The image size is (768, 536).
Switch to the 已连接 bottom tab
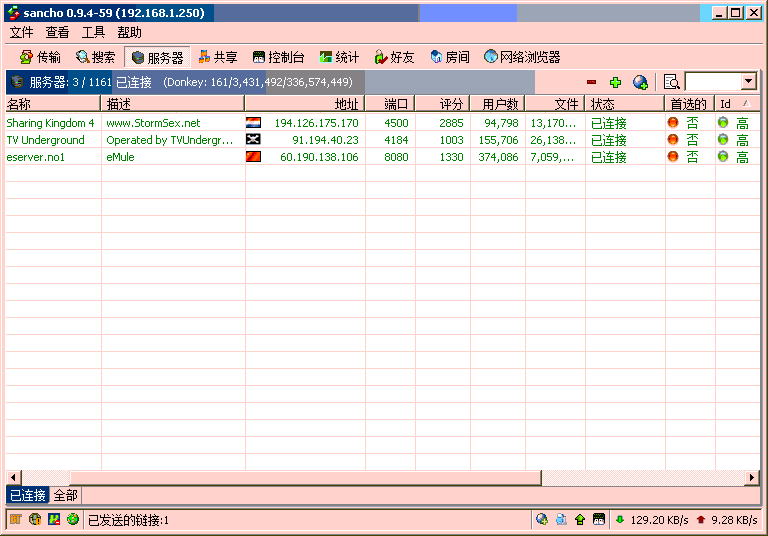click(x=28, y=495)
